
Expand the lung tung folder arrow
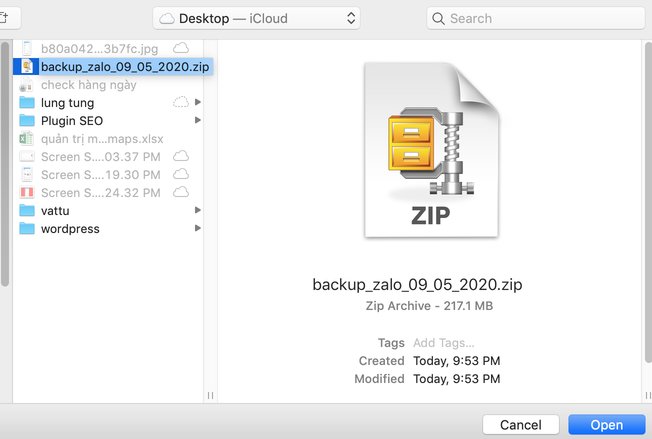click(x=198, y=103)
